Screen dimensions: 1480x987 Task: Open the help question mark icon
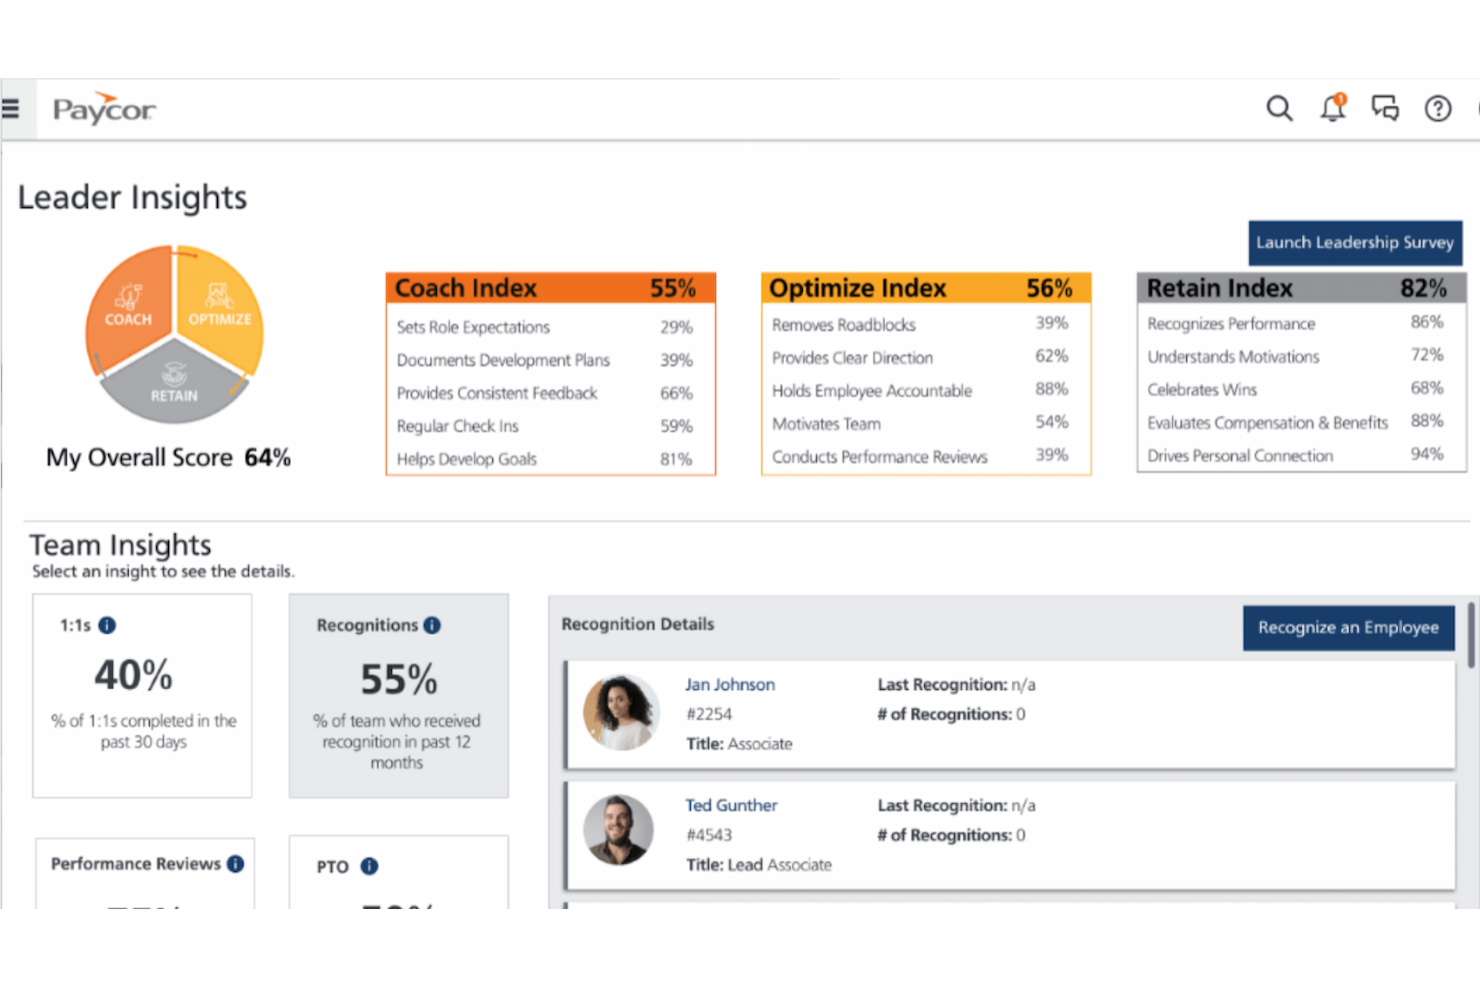coord(1438,108)
